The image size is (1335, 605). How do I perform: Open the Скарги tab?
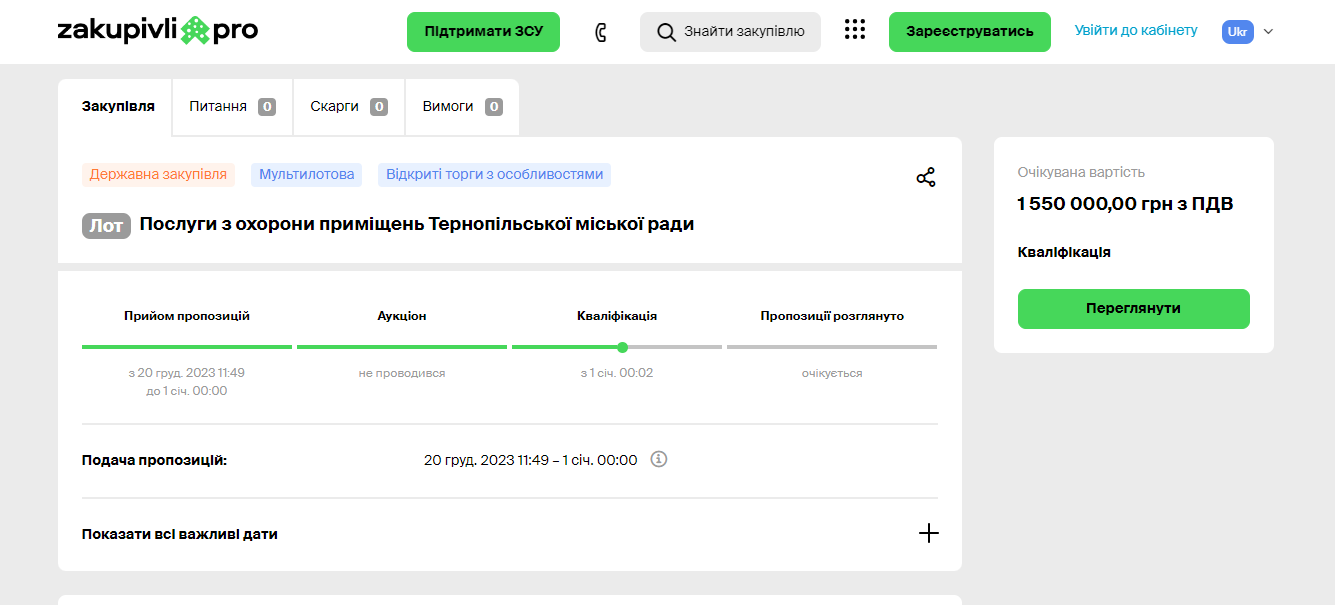point(349,107)
